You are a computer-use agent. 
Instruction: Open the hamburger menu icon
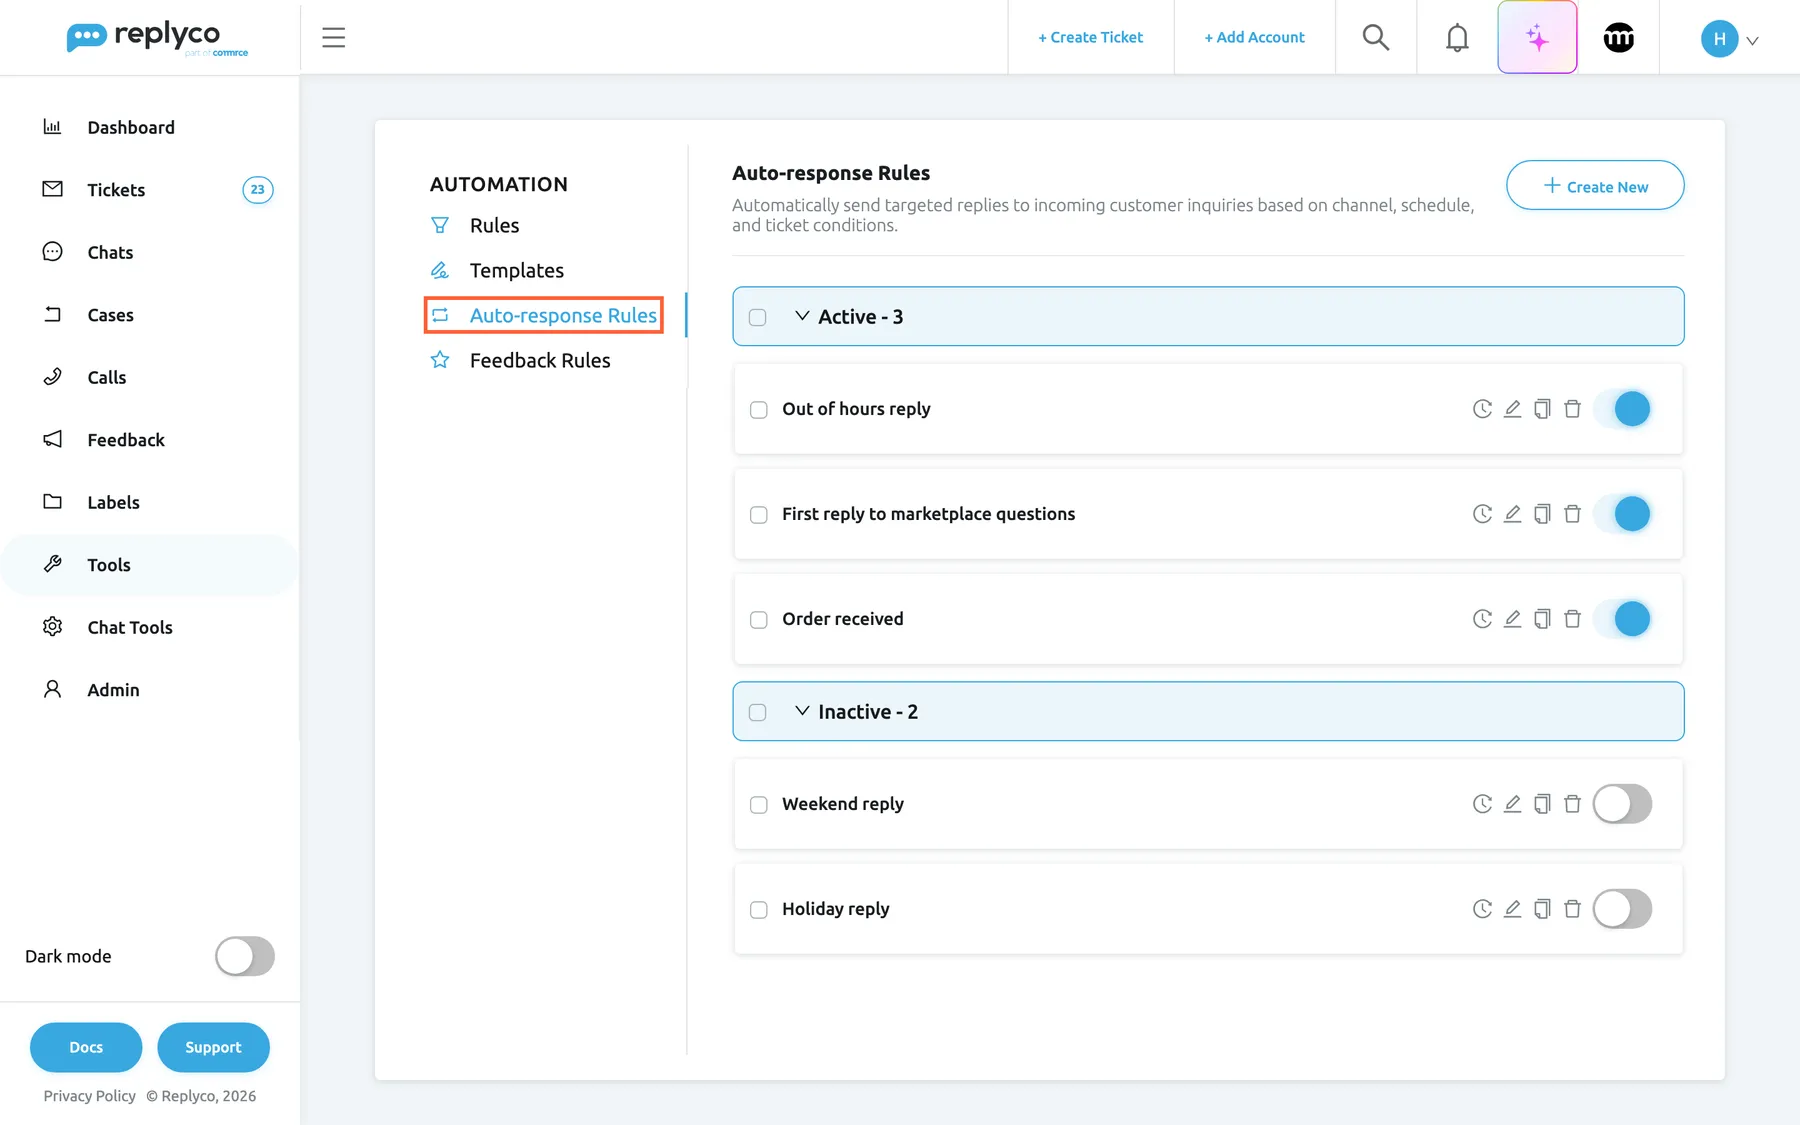(333, 38)
